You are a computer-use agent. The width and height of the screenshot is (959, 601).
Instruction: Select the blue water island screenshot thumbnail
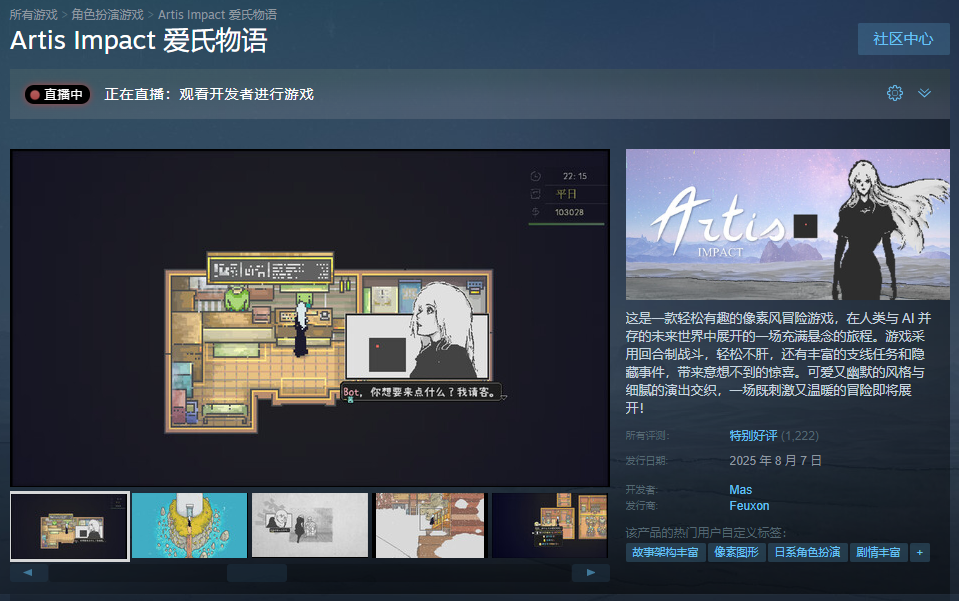(190, 526)
